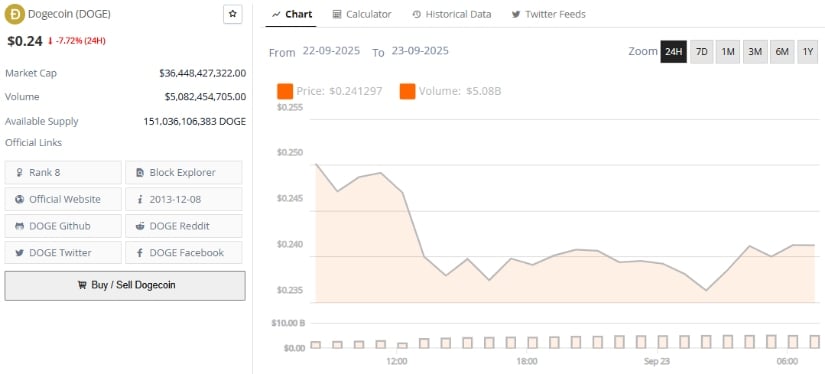Click the Facebook icon
Viewport: 825px width, 374px height.
(x=140, y=252)
